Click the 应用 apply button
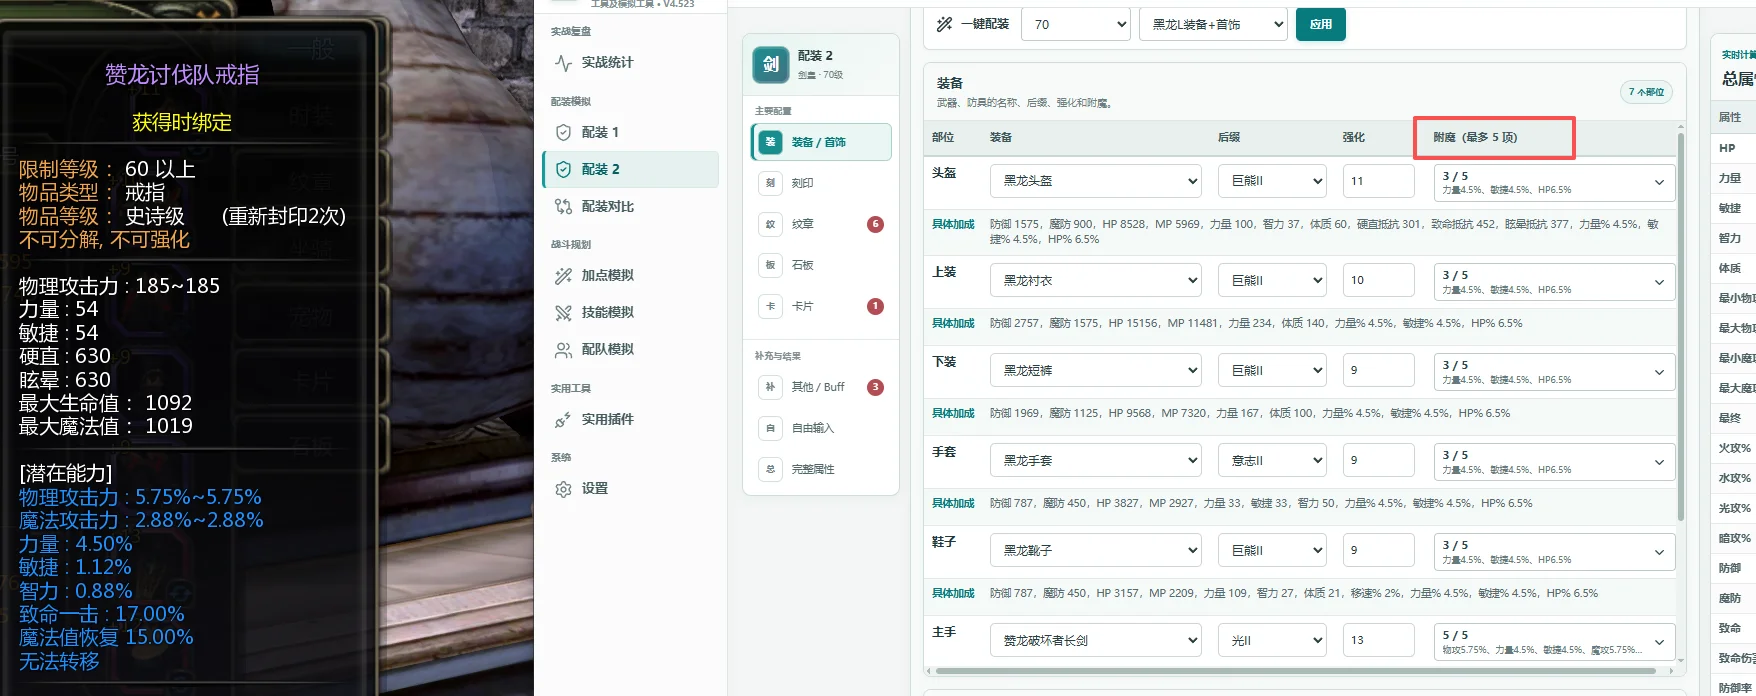This screenshot has width=1756, height=696. pyautogui.click(x=1320, y=24)
